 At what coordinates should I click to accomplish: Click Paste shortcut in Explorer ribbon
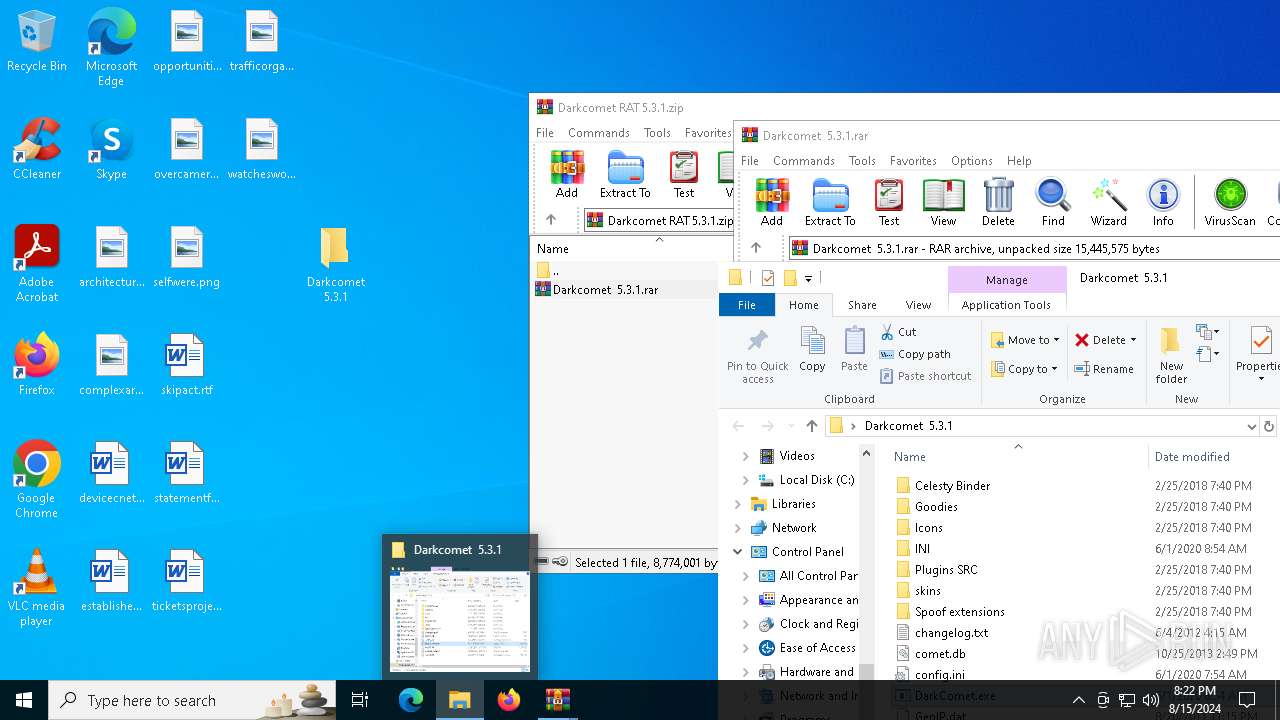tap(926, 376)
